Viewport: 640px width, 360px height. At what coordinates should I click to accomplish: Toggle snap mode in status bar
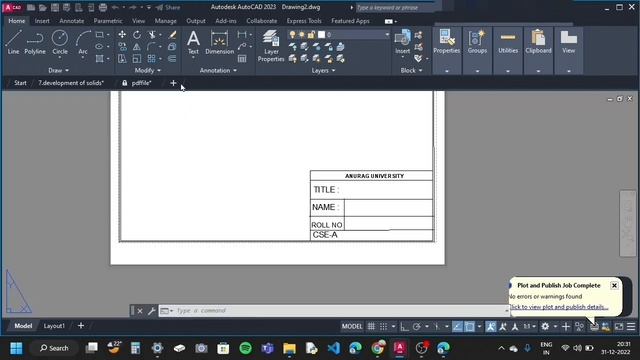(383, 327)
